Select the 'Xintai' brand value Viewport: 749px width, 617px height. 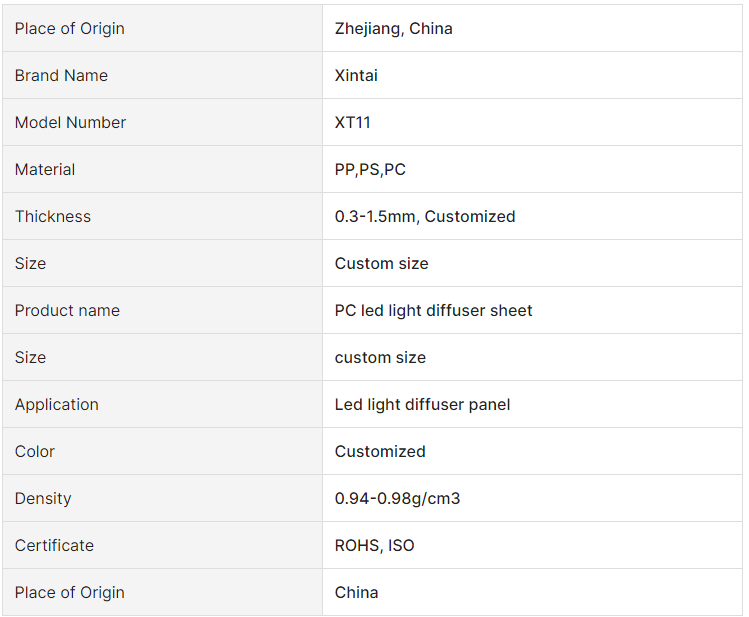pos(356,76)
